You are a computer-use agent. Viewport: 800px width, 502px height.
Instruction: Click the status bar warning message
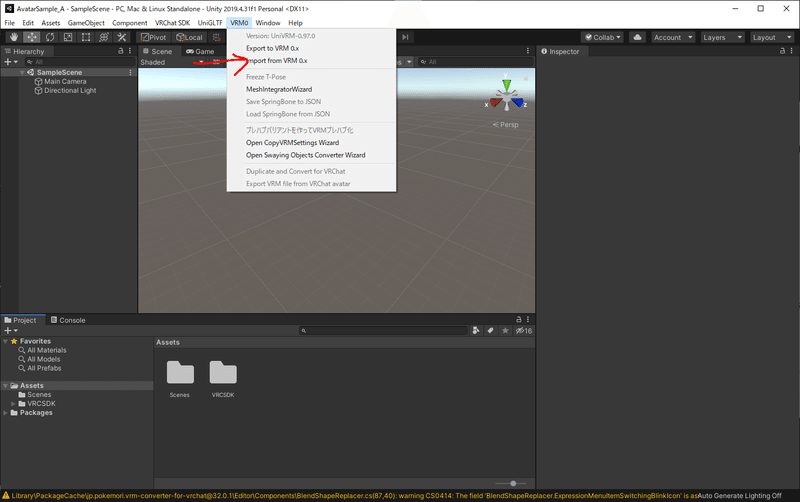pos(349,496)
